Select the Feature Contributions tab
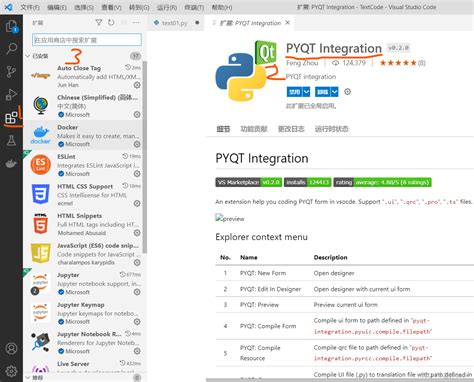The image size is (474, 382). click(254, 129)
